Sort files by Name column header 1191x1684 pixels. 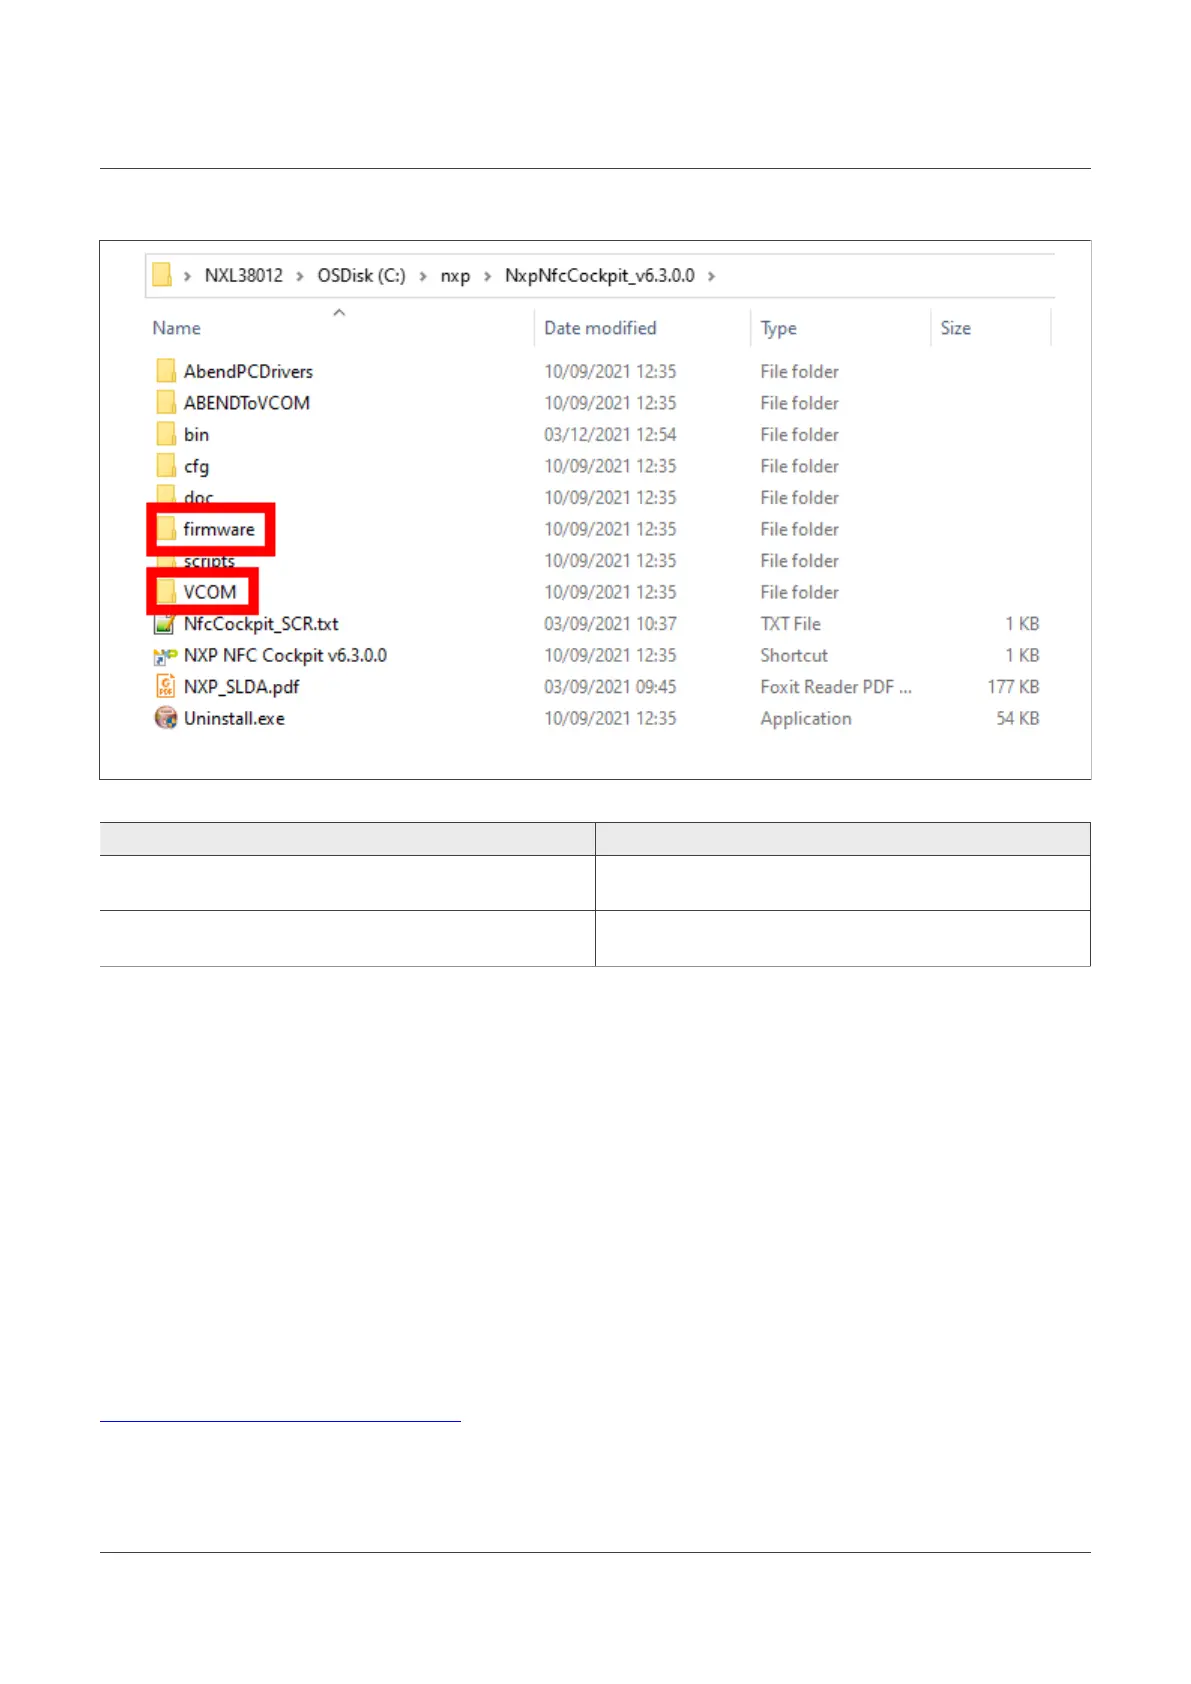point(176,328)
